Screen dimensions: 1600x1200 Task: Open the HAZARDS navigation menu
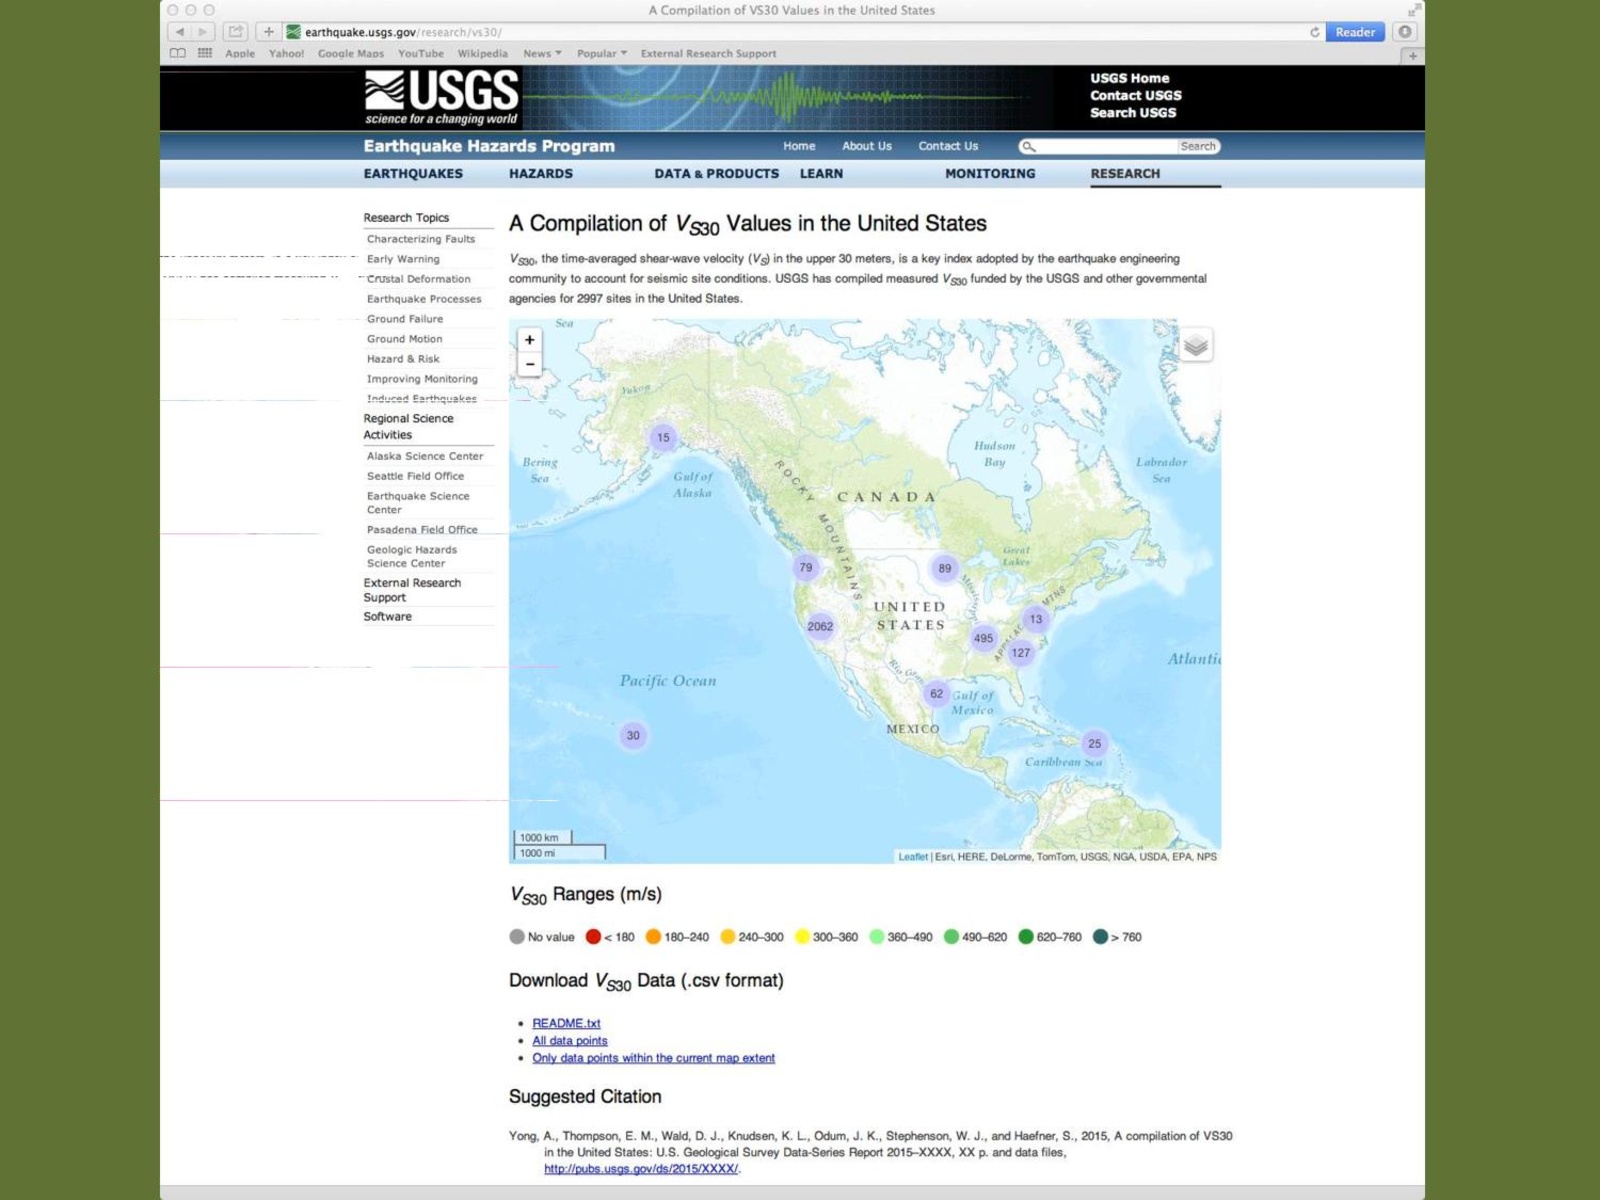point(540,173)
